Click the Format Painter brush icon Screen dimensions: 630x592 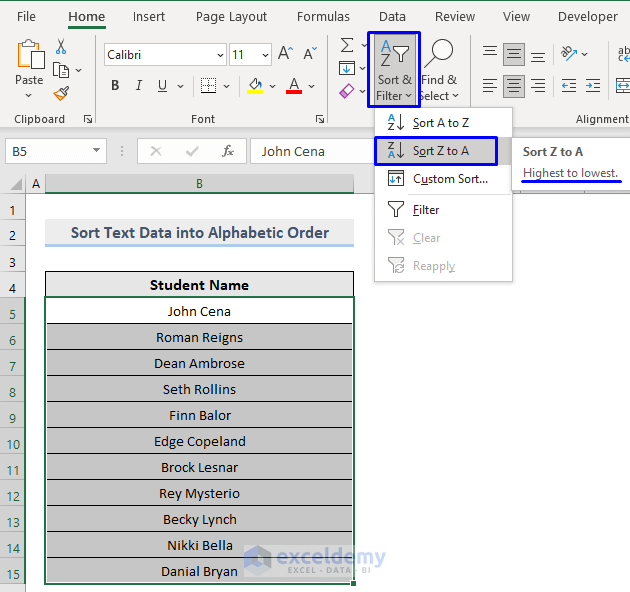click(x=61, y=93)
